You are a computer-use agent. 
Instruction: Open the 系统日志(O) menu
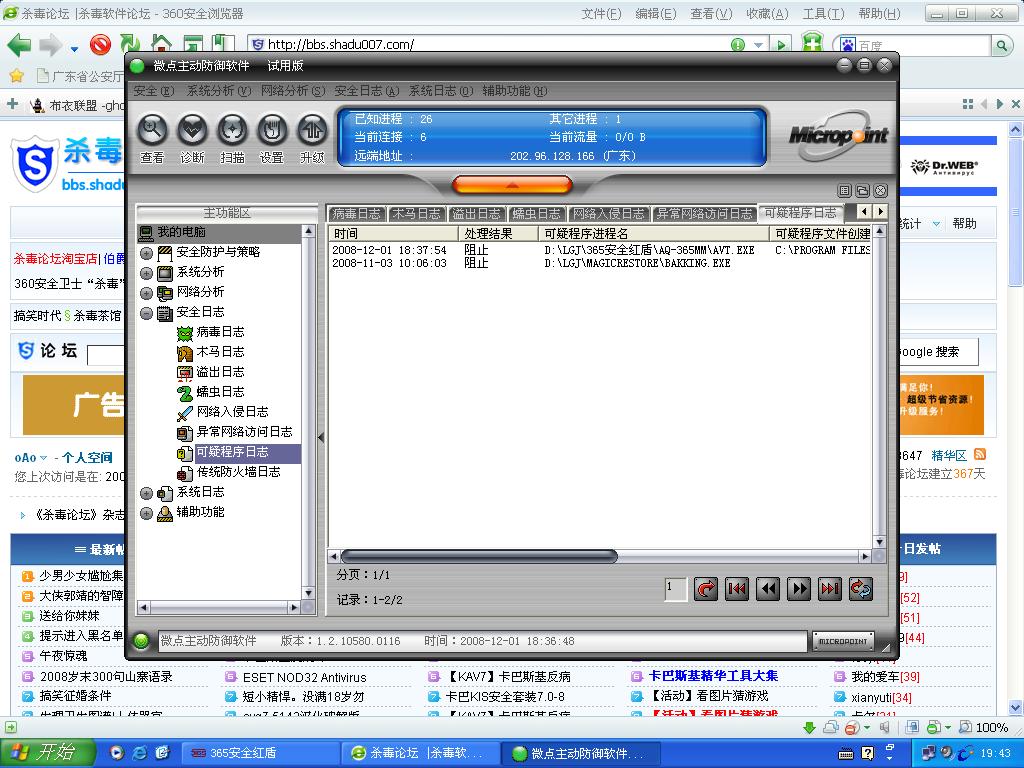click(441, 91)
